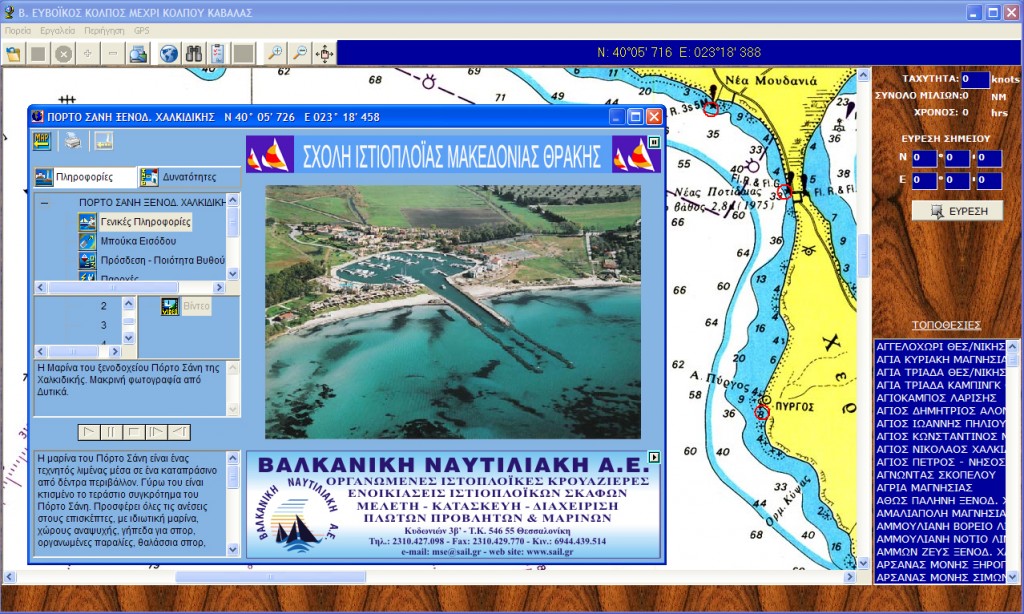Click map vertical scrollbar up arrow
This screenshot has width=1024, height=614.
(863, 75)
